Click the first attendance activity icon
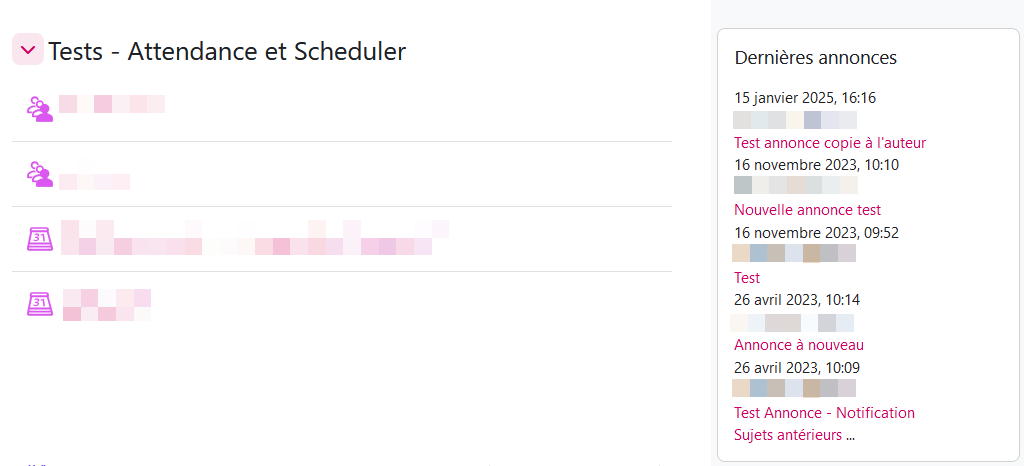This screenshot has width=1024, height=466. click(x=39, y=109)
